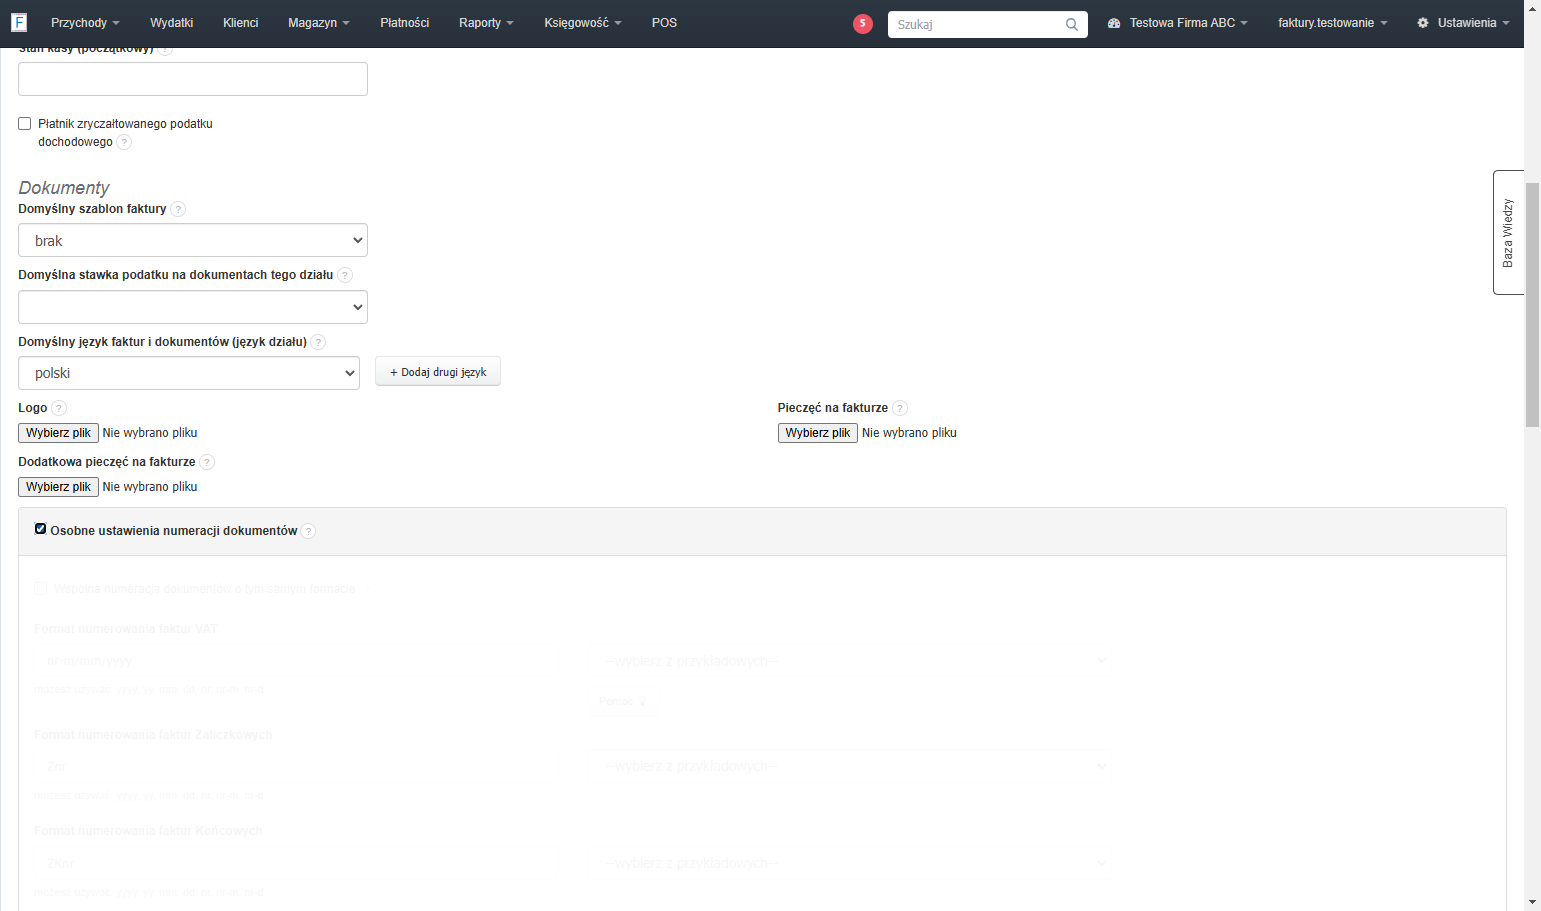This screenshot has height=911, width=1541.
Task: Open notifications badge showing 5
Action: coord(862,24)
